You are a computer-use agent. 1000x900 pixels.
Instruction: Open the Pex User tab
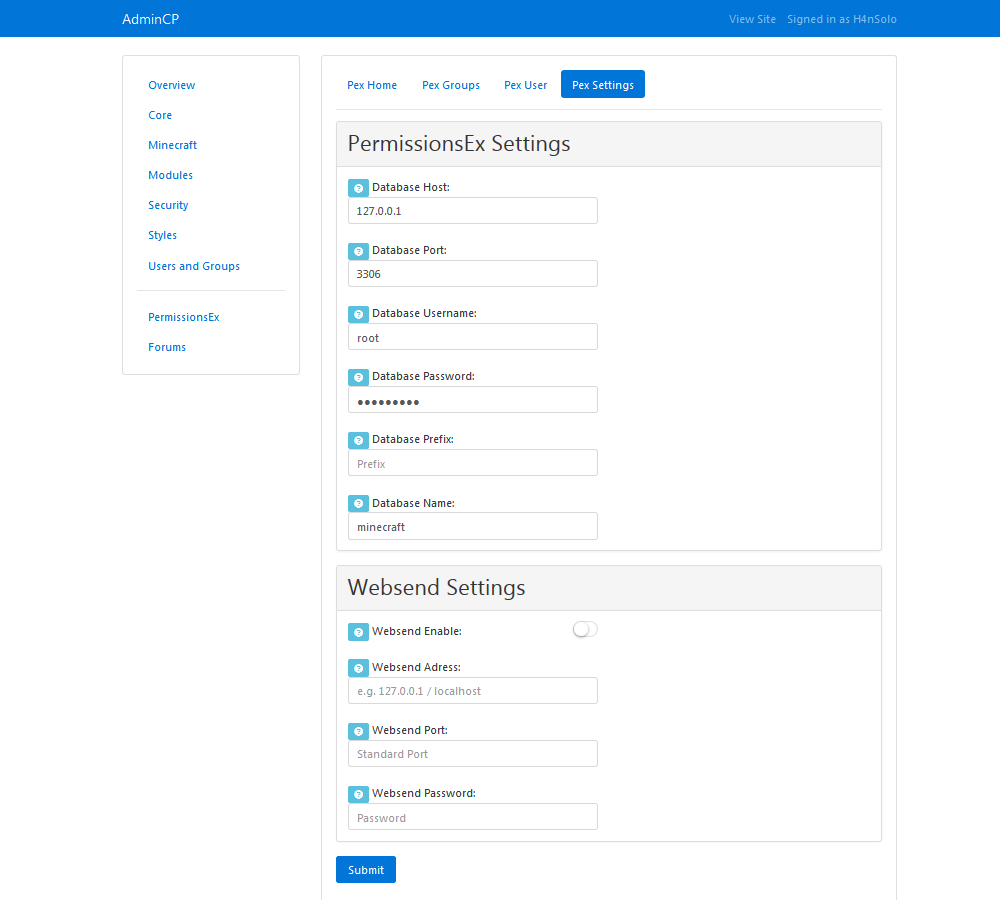[525, 85]
